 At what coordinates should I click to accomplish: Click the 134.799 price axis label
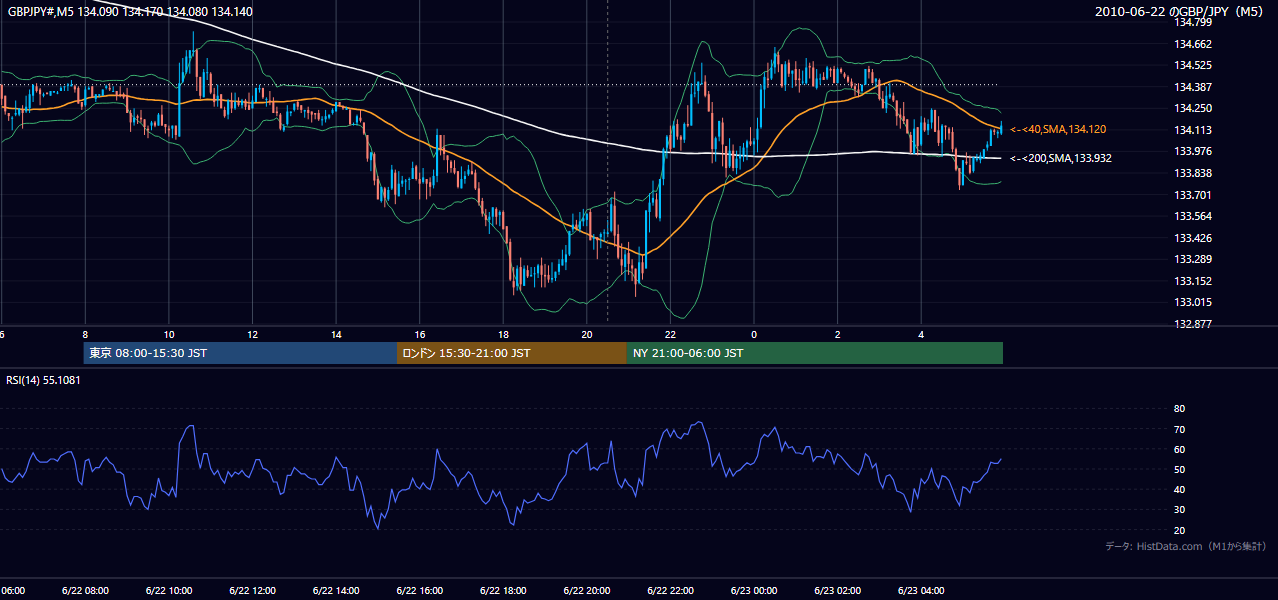[x=1191, y=22]
